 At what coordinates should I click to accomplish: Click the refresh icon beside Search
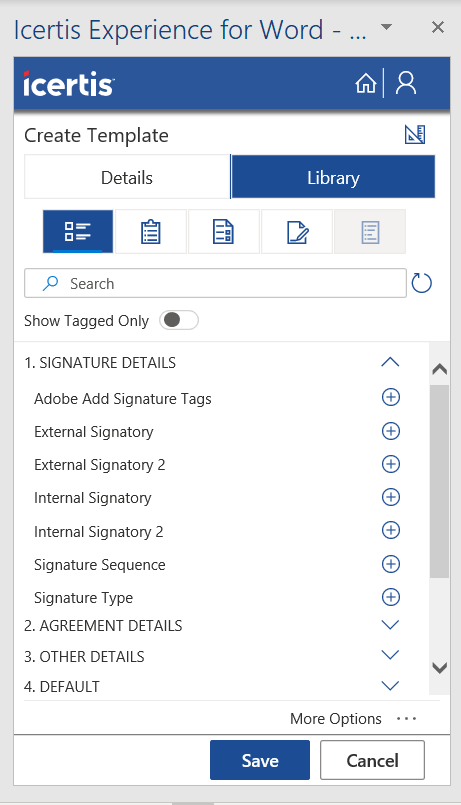(x=421, y=283)
